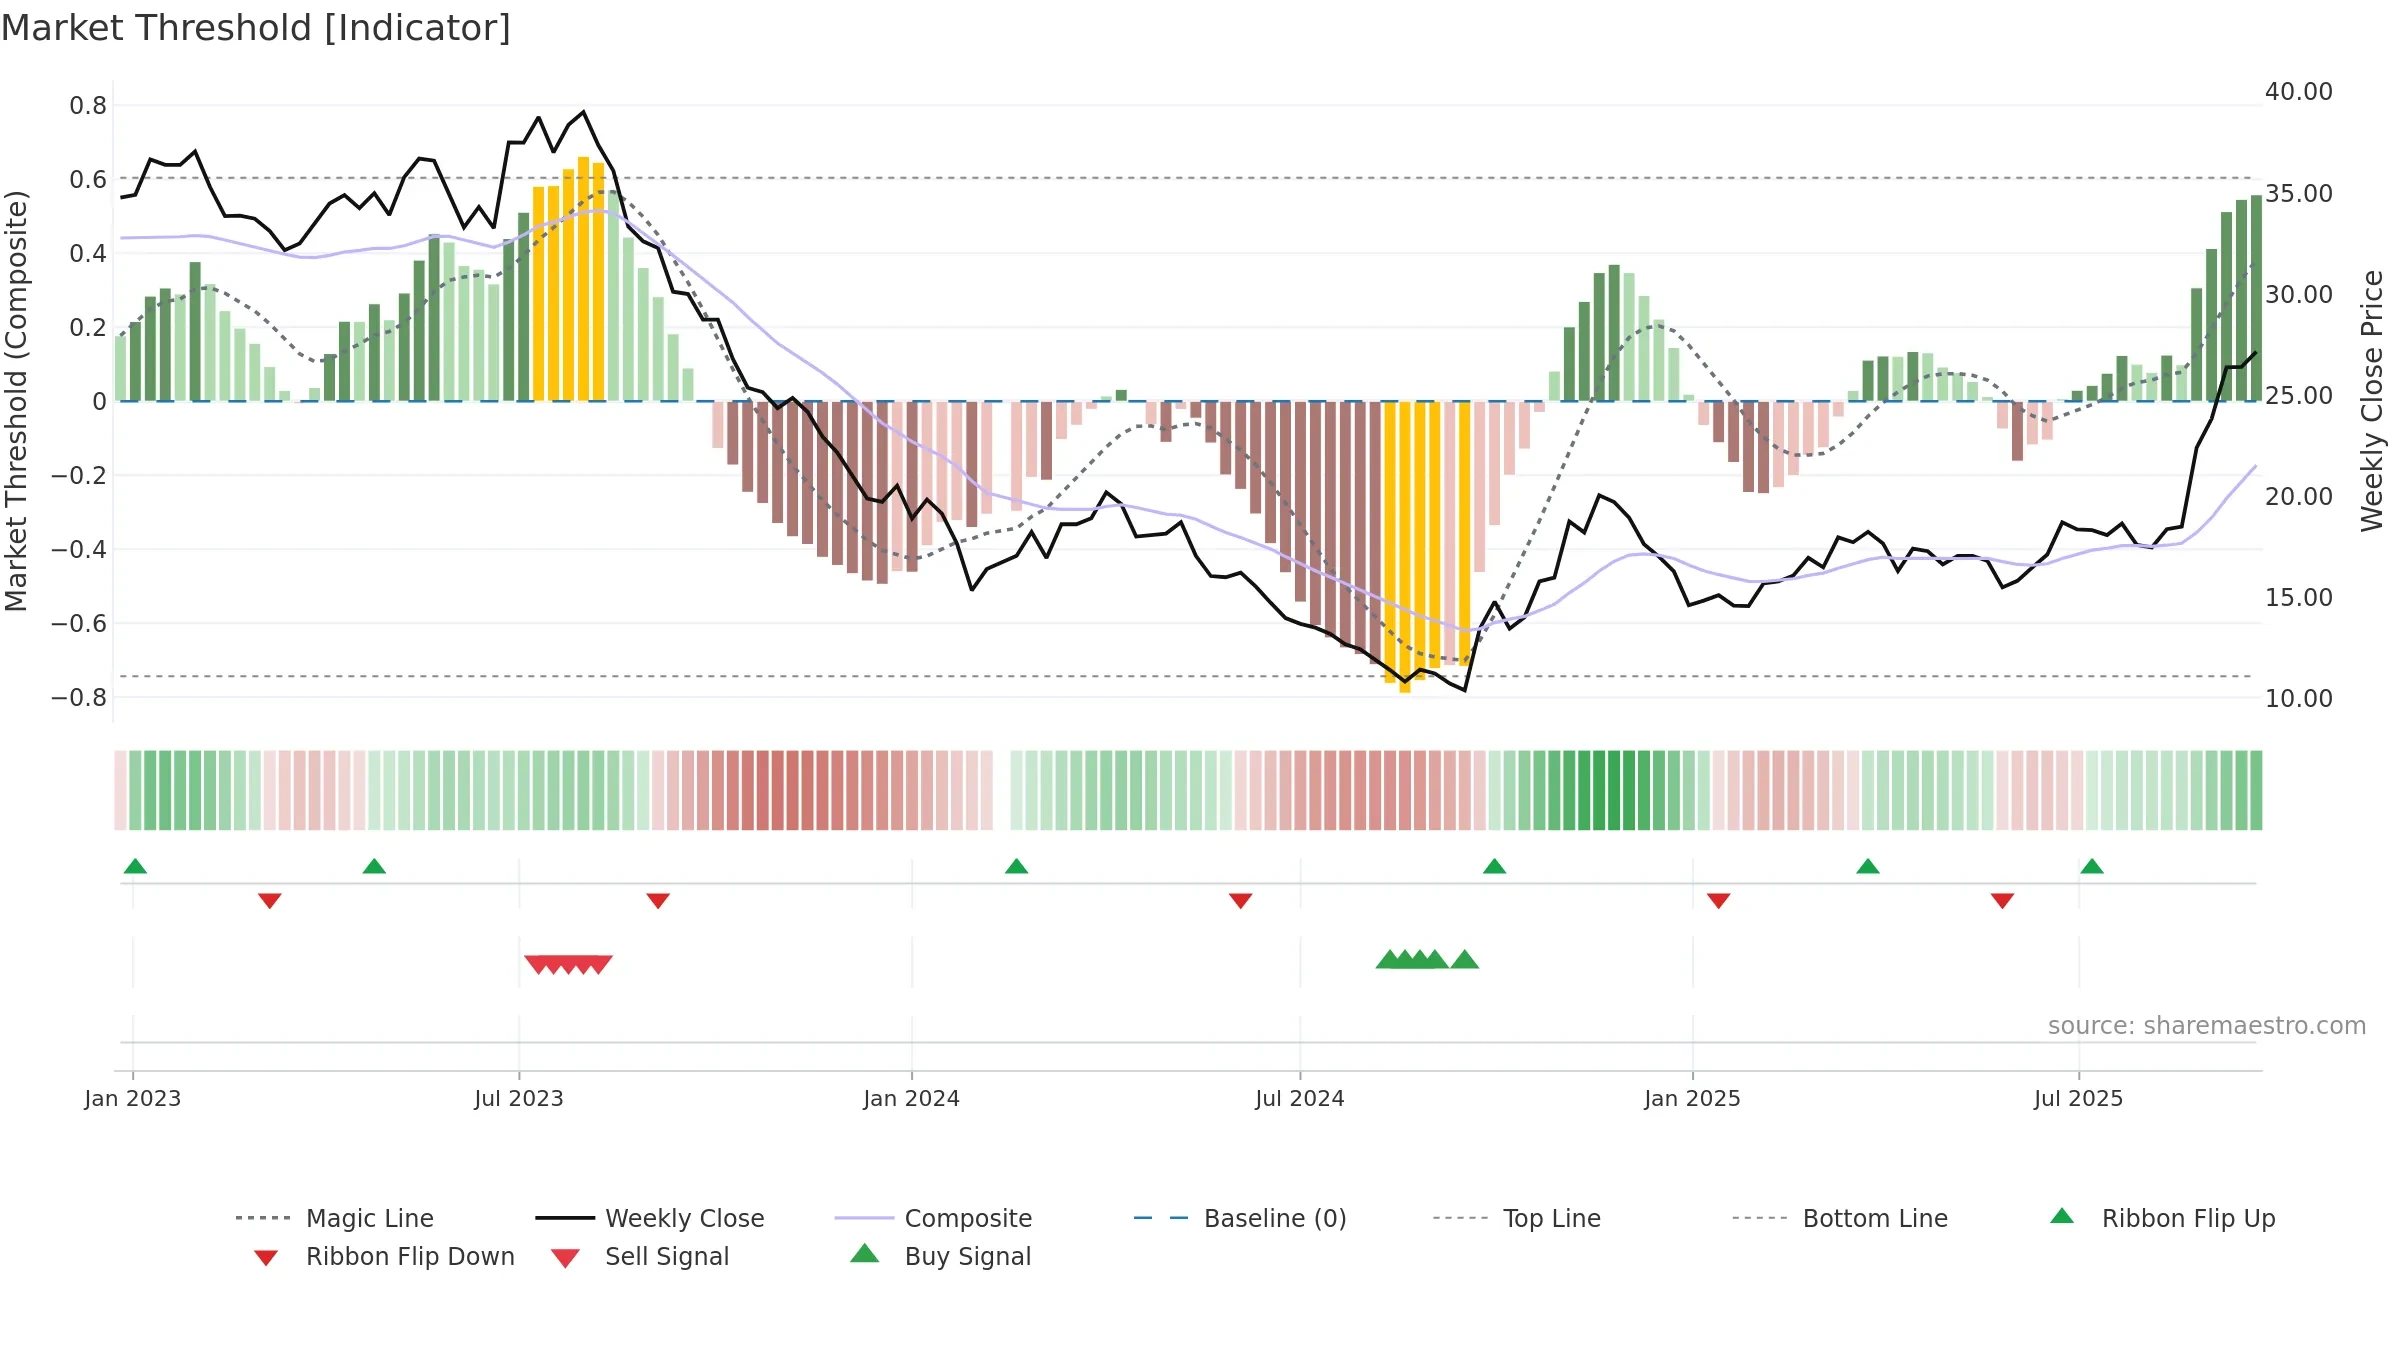Click the first ribbon flip up marker at Jan 2023
Image resolution: width=2400 pixels, height=1350 pixels.
tap(135, 866)
